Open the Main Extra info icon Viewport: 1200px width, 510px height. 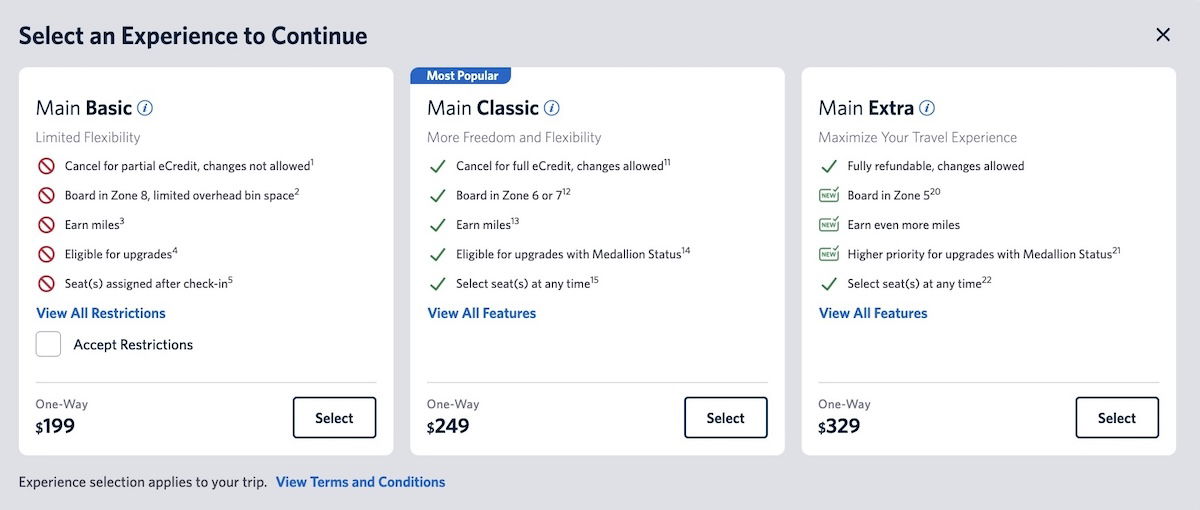pyautogui.click(x=927, y=108)
